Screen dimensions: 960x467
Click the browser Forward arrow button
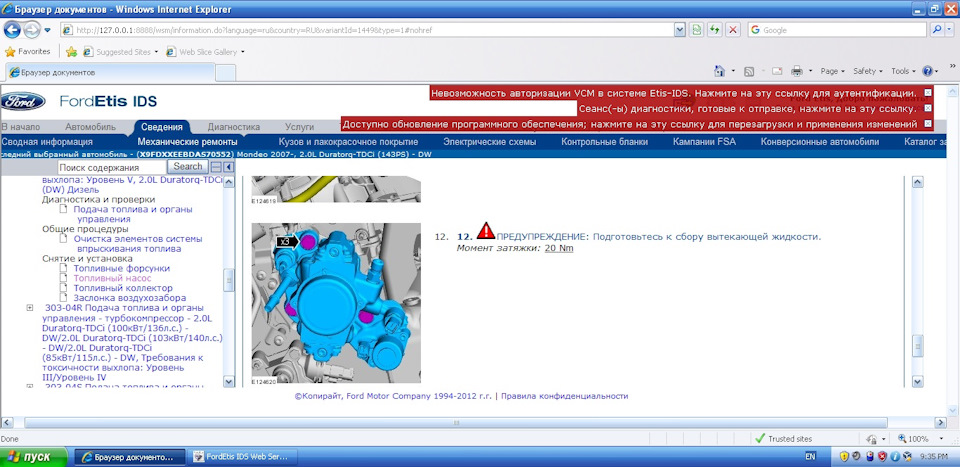(x=31, y=29)
